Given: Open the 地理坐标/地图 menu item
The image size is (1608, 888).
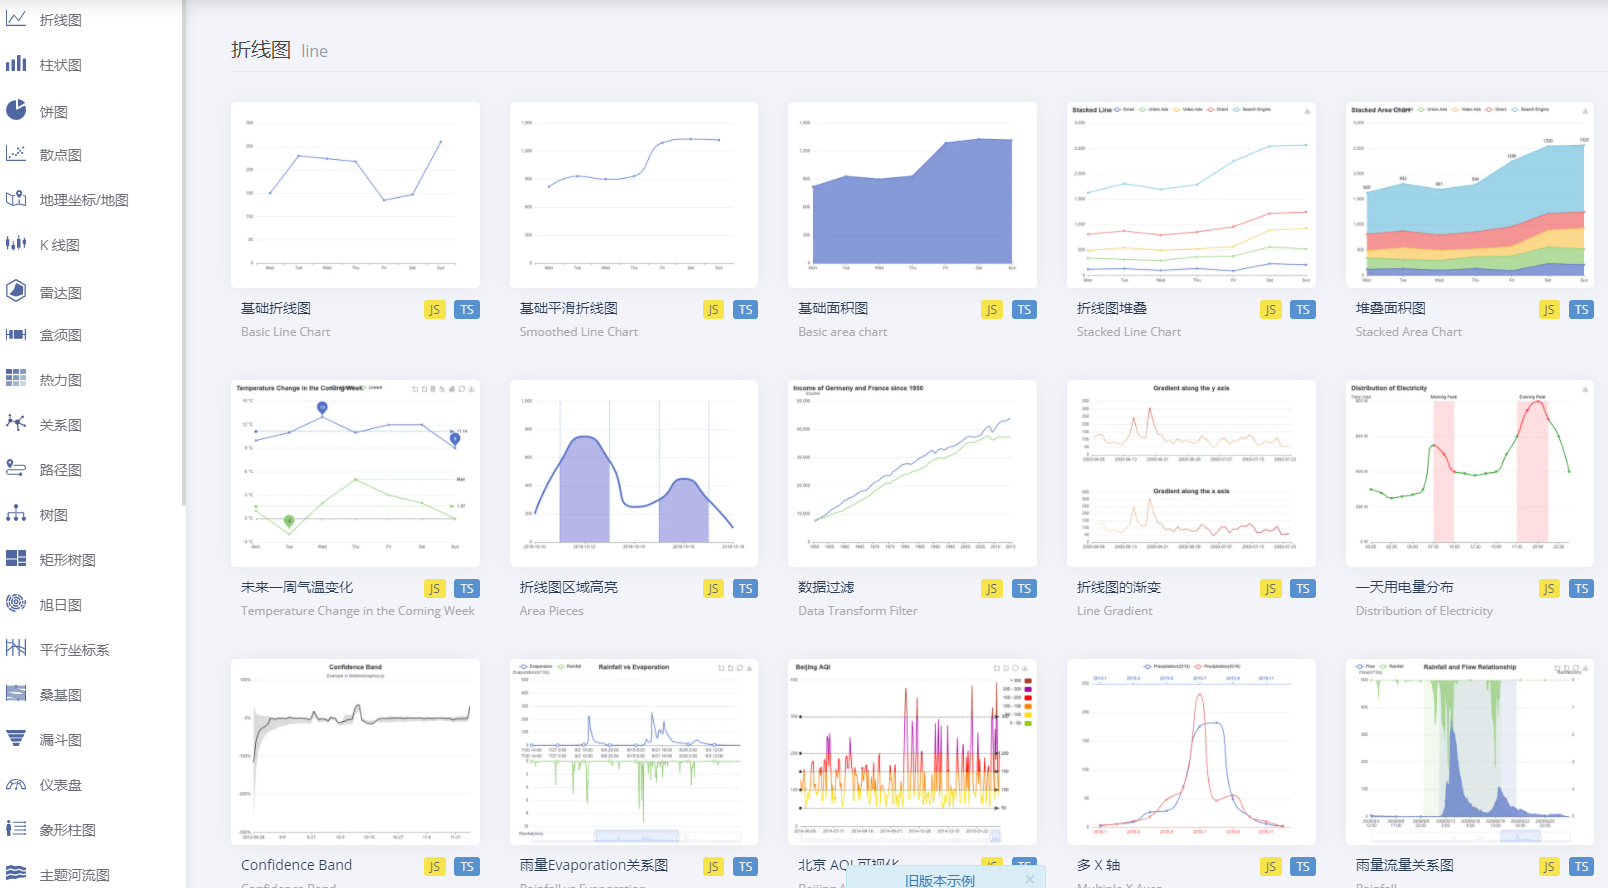Looking at the screenshot, I should coord(84,200).
